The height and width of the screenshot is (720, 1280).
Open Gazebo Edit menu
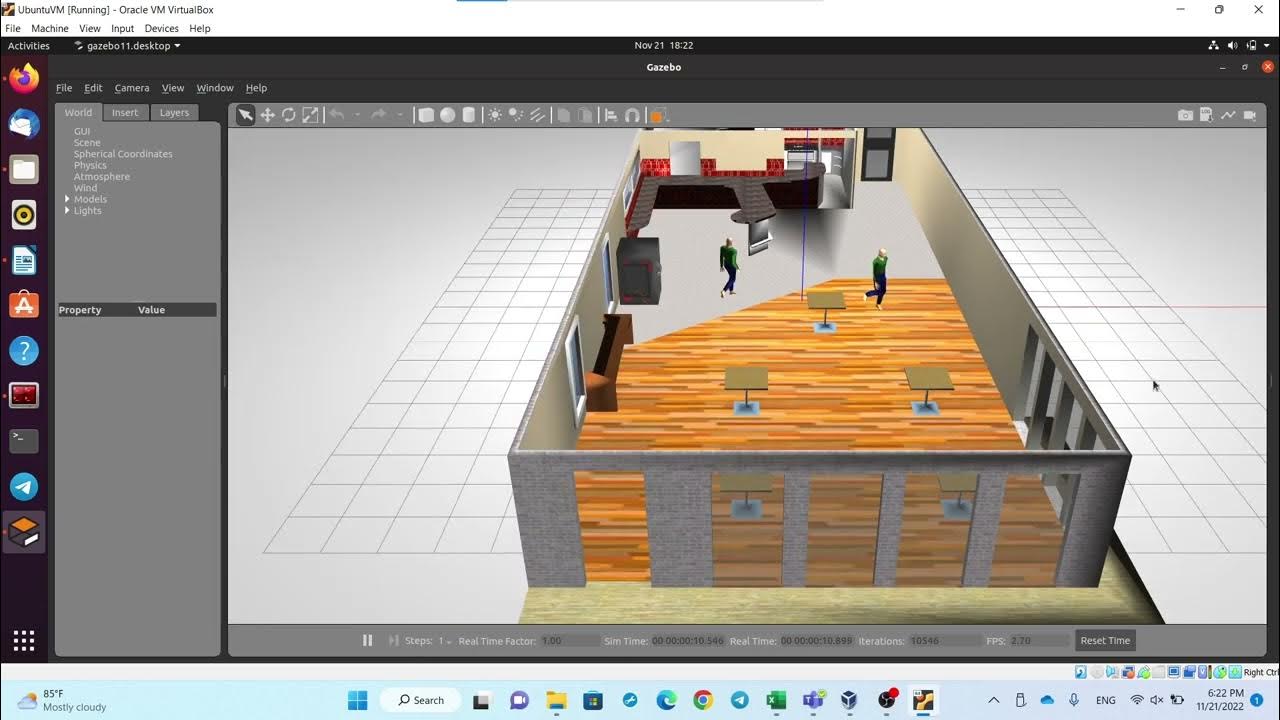(x=93, y=88)
